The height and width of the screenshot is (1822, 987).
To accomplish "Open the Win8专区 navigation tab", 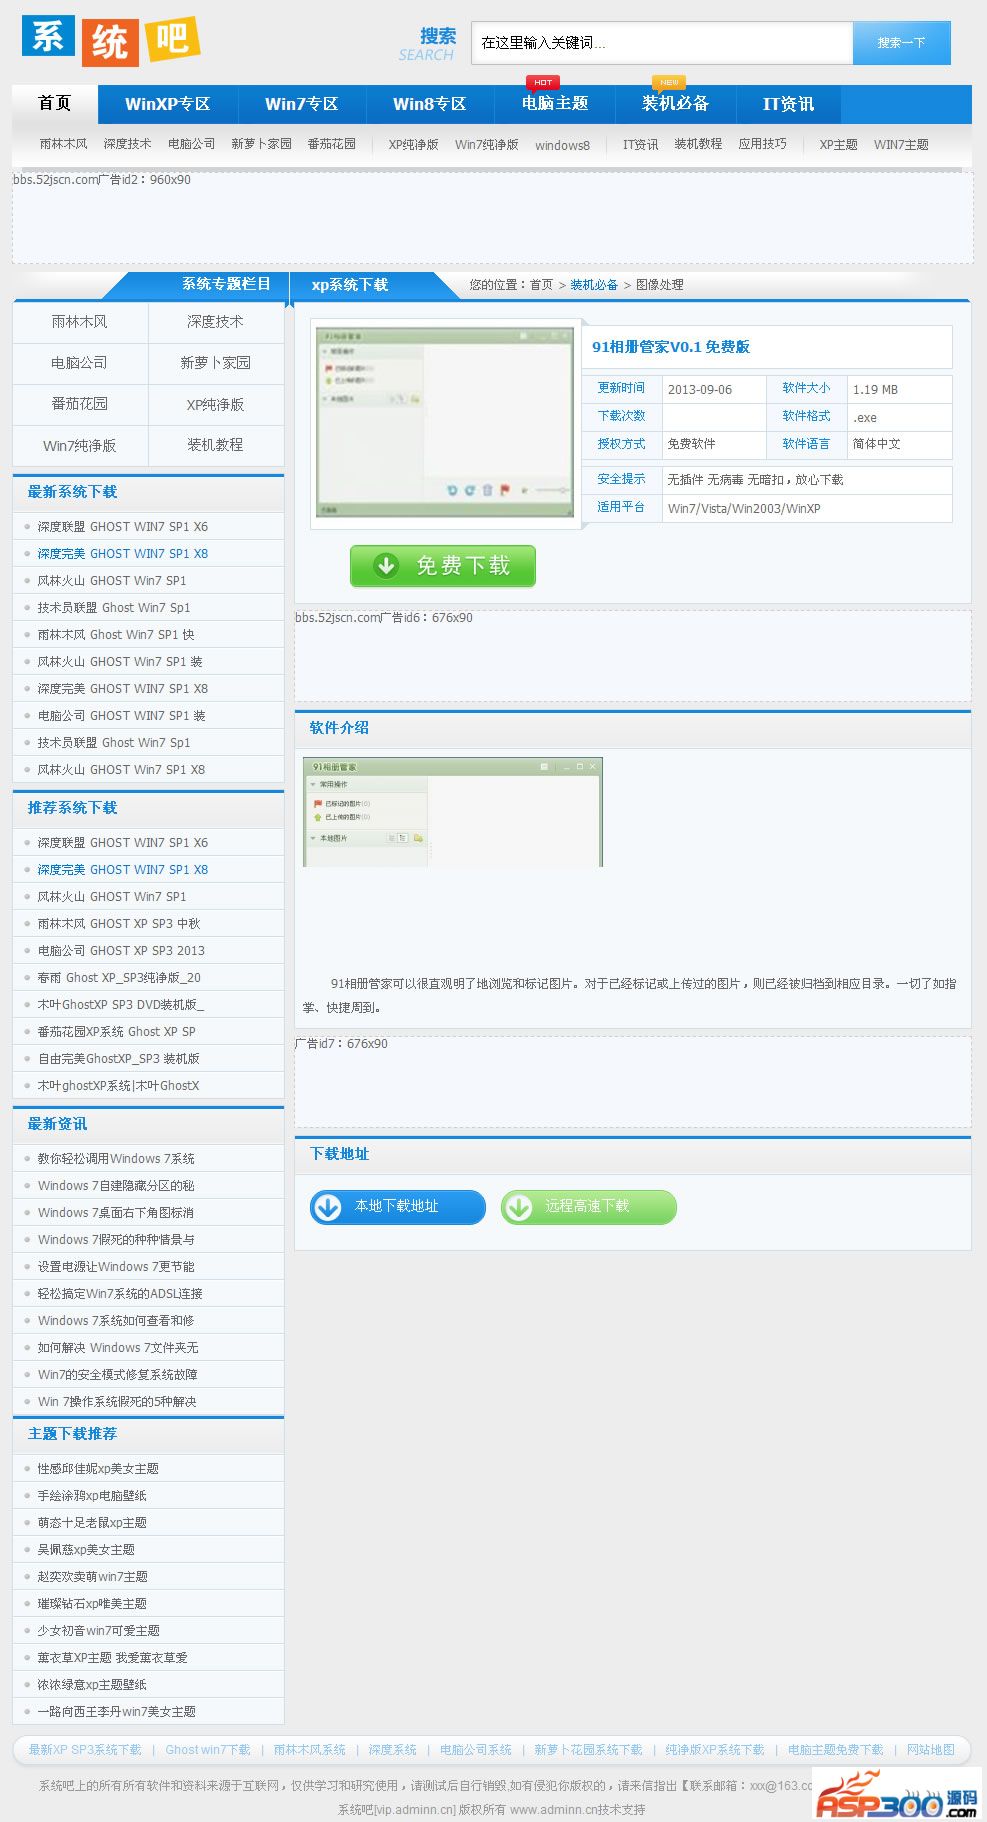I will [x=430, y=104].
